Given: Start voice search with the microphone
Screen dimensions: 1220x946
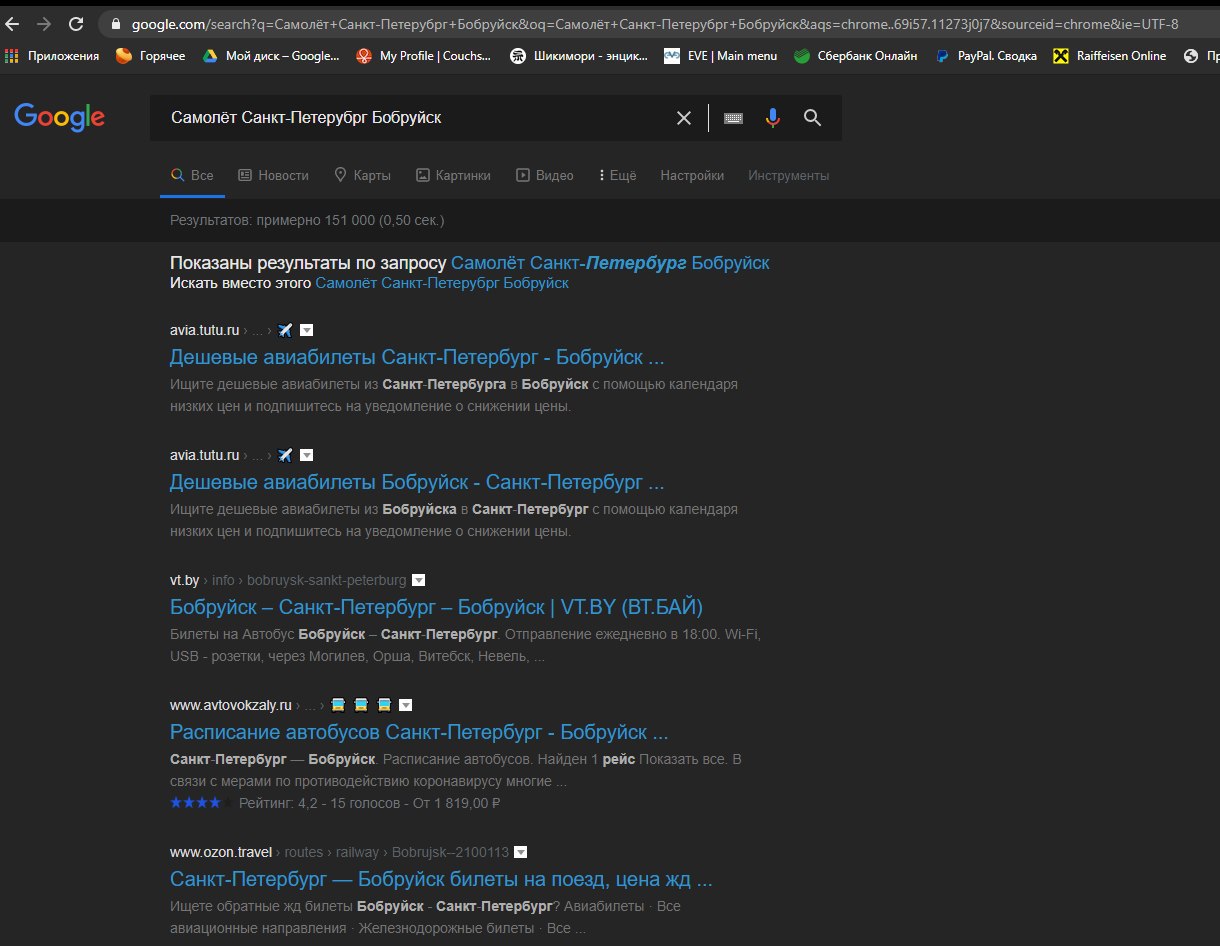Looking at the screenshot, I should click(x=772, y=118).
